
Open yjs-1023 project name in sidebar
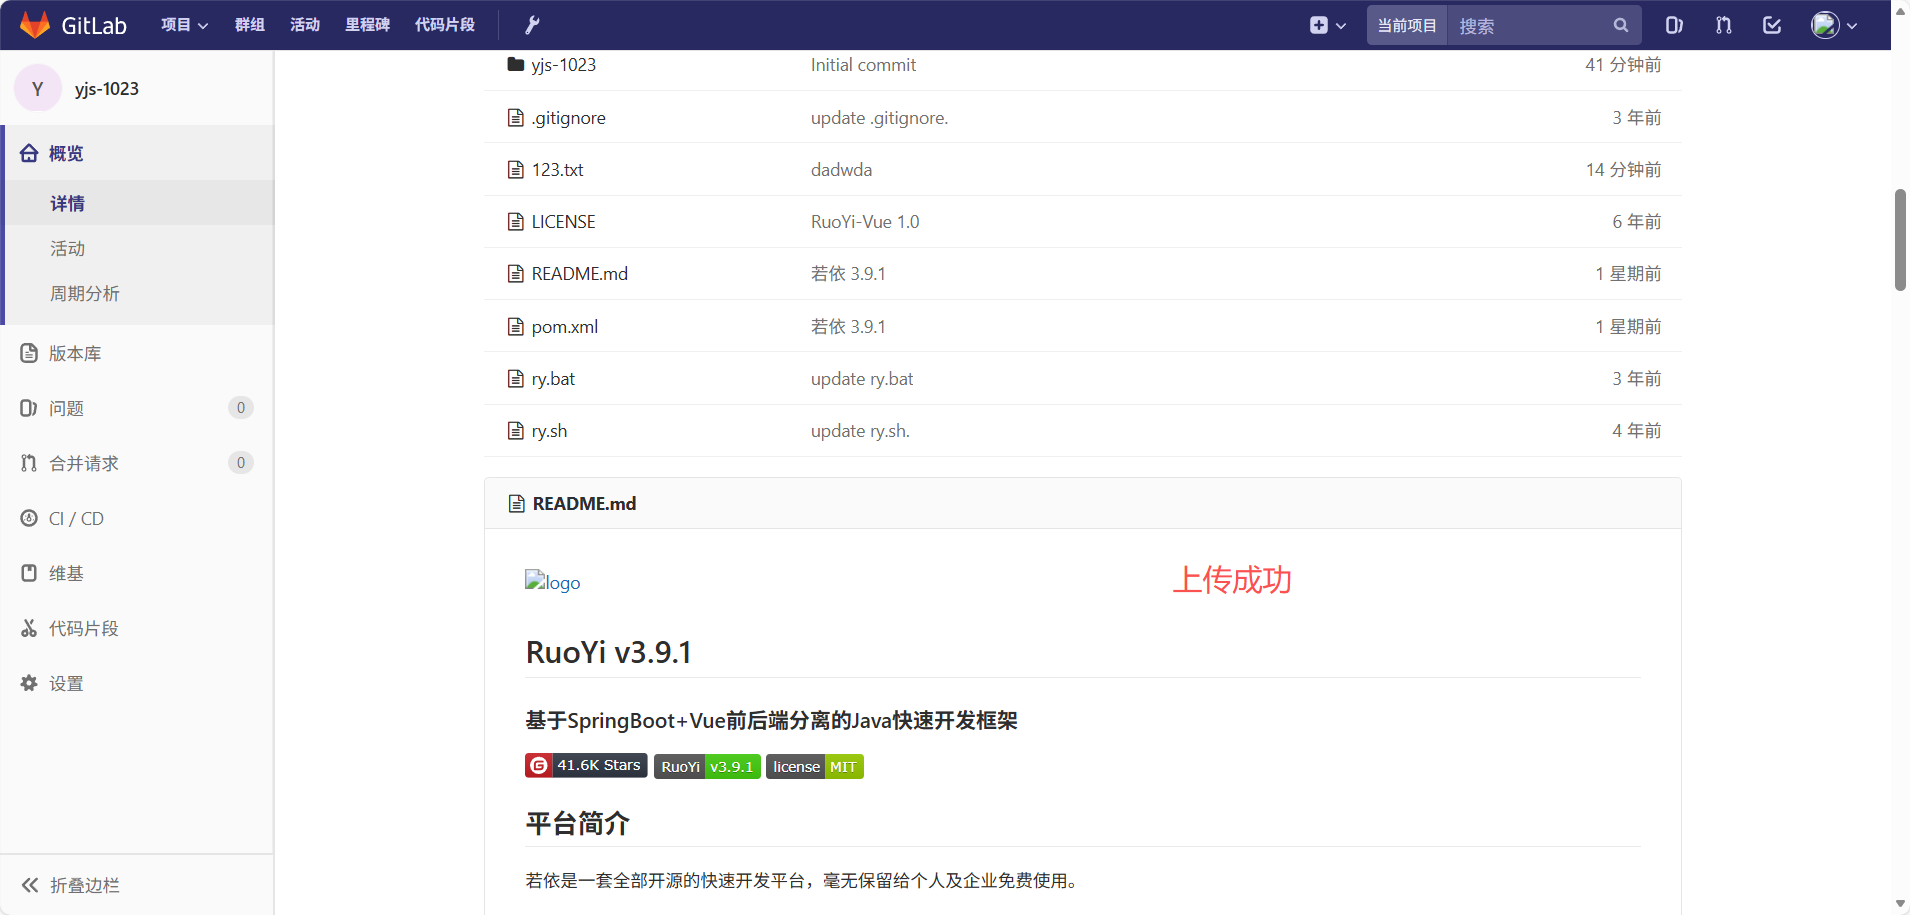coord(107,89)
